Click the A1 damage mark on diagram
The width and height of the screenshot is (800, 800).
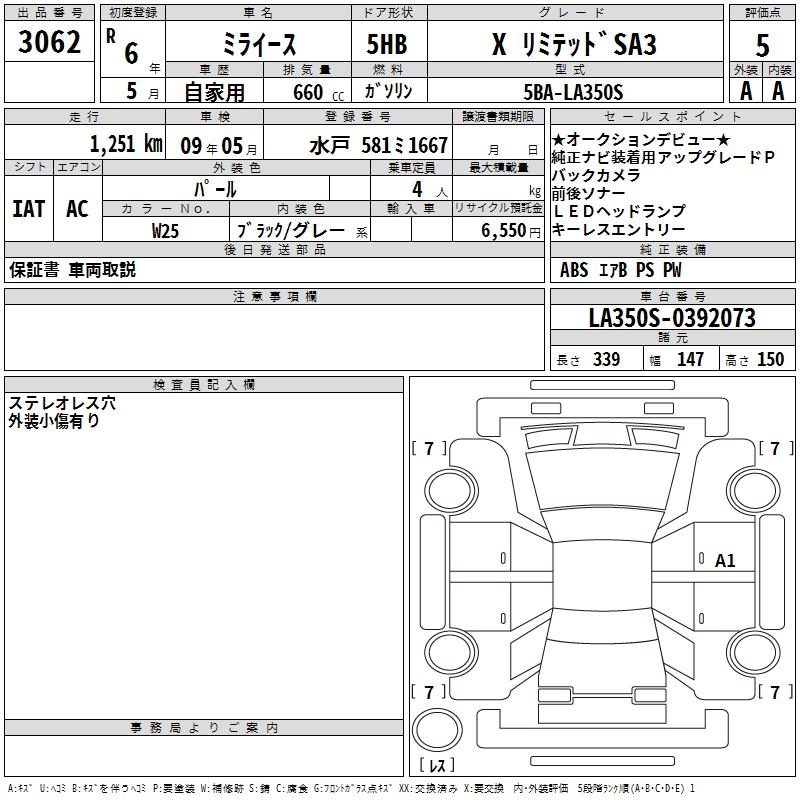(x=725, y=561)
